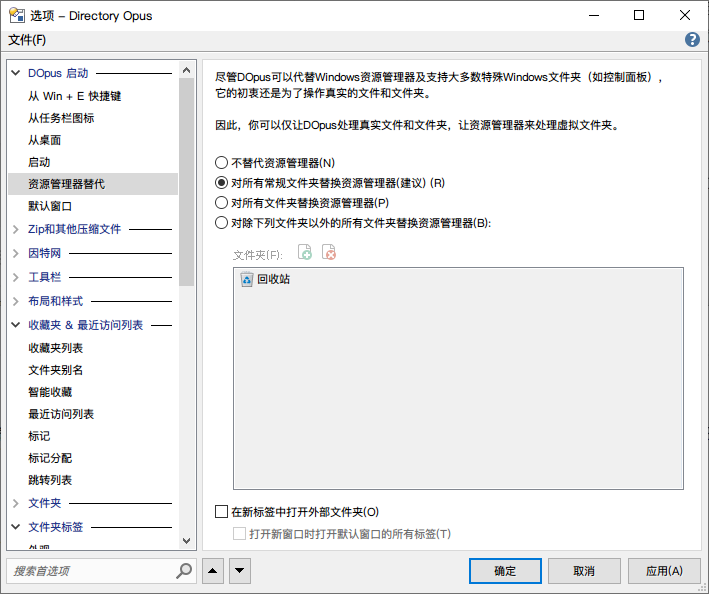Open 从任务栏图标 page
The width and height of the screenshot is (709, 594).
61,118
